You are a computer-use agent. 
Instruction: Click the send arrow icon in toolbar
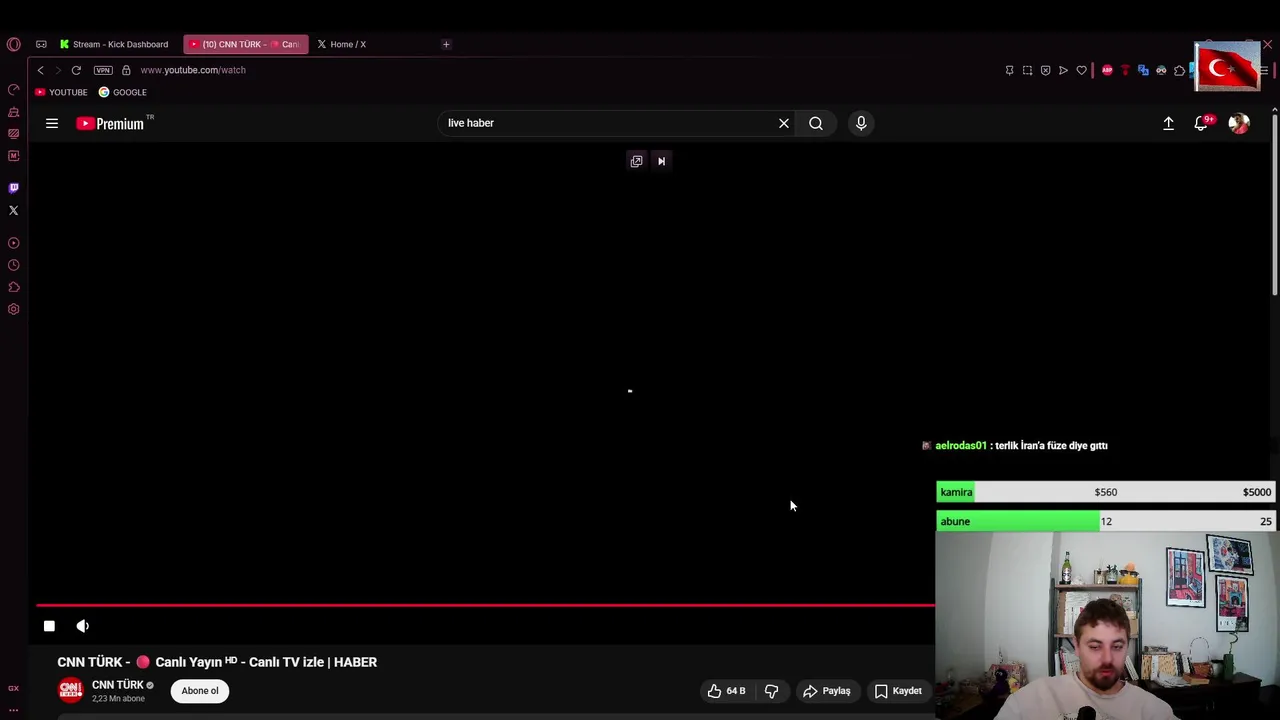[x=1063, y=70]
